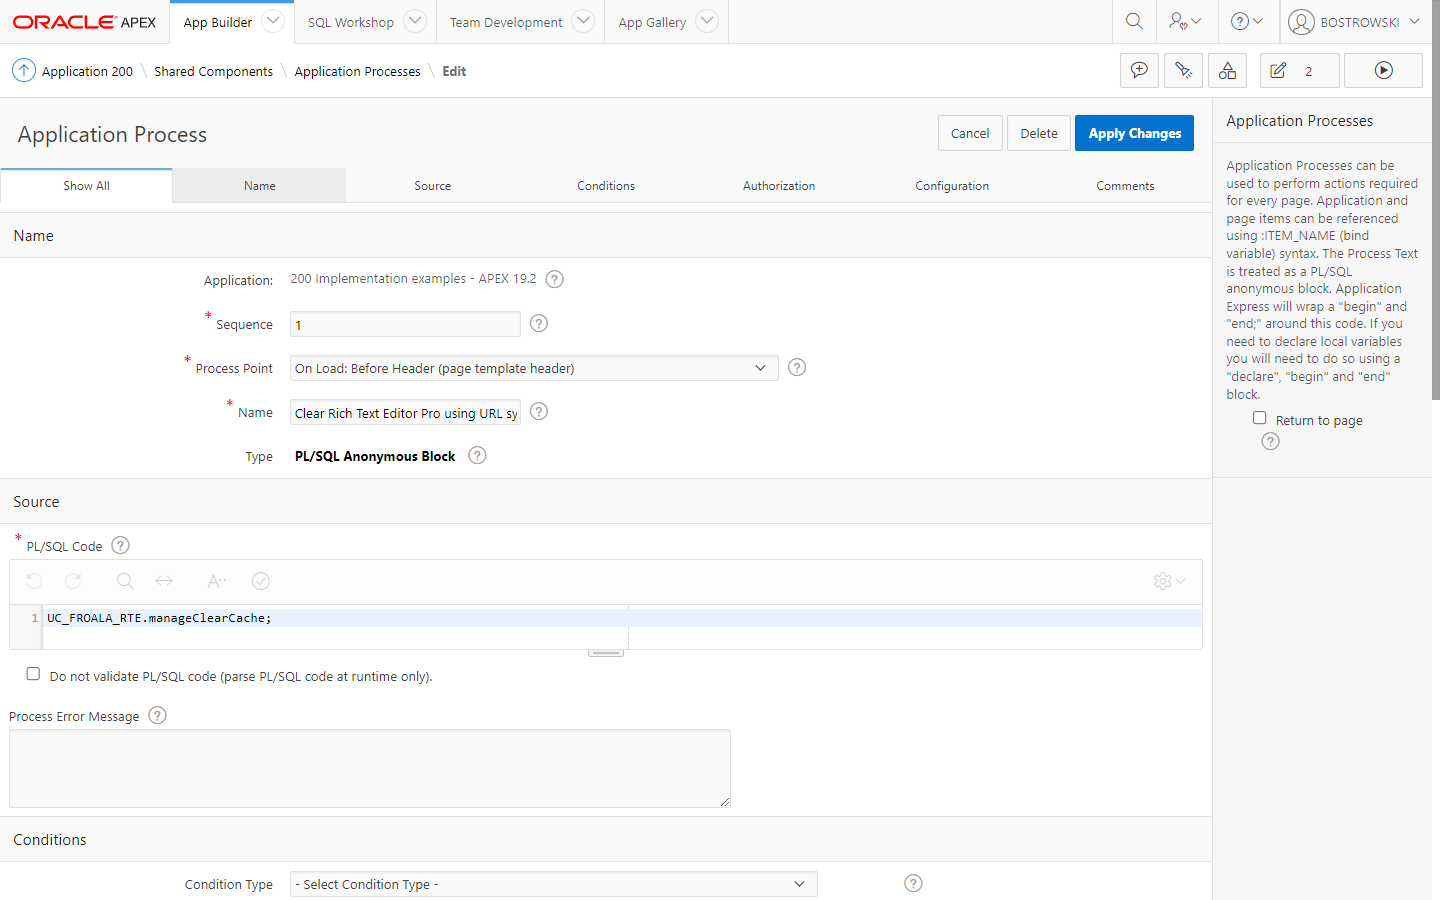1440x900 pixels.
Task: Run the application with the play icon
Action: click(x=1383, y=70)
